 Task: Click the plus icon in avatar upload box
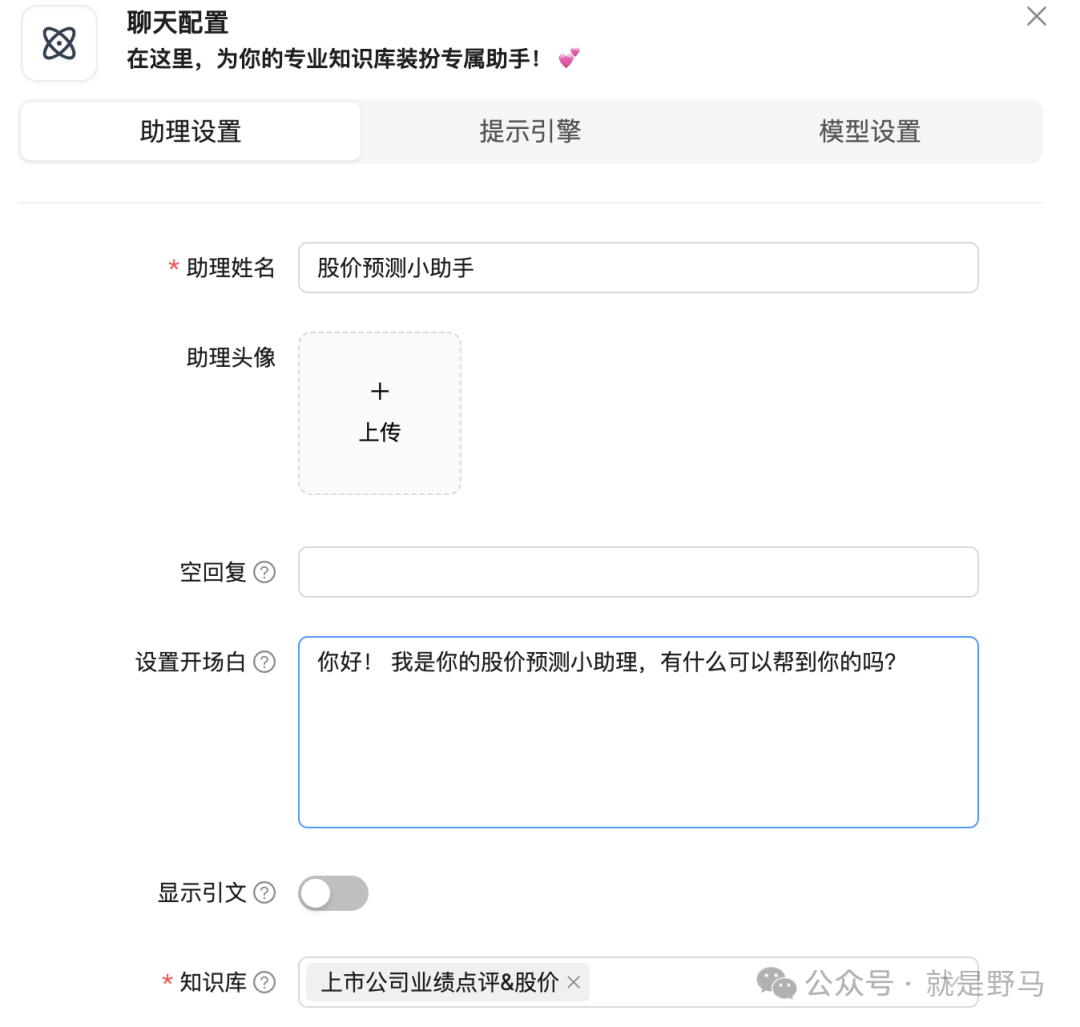pyautogui.click(x=380, y=391)
